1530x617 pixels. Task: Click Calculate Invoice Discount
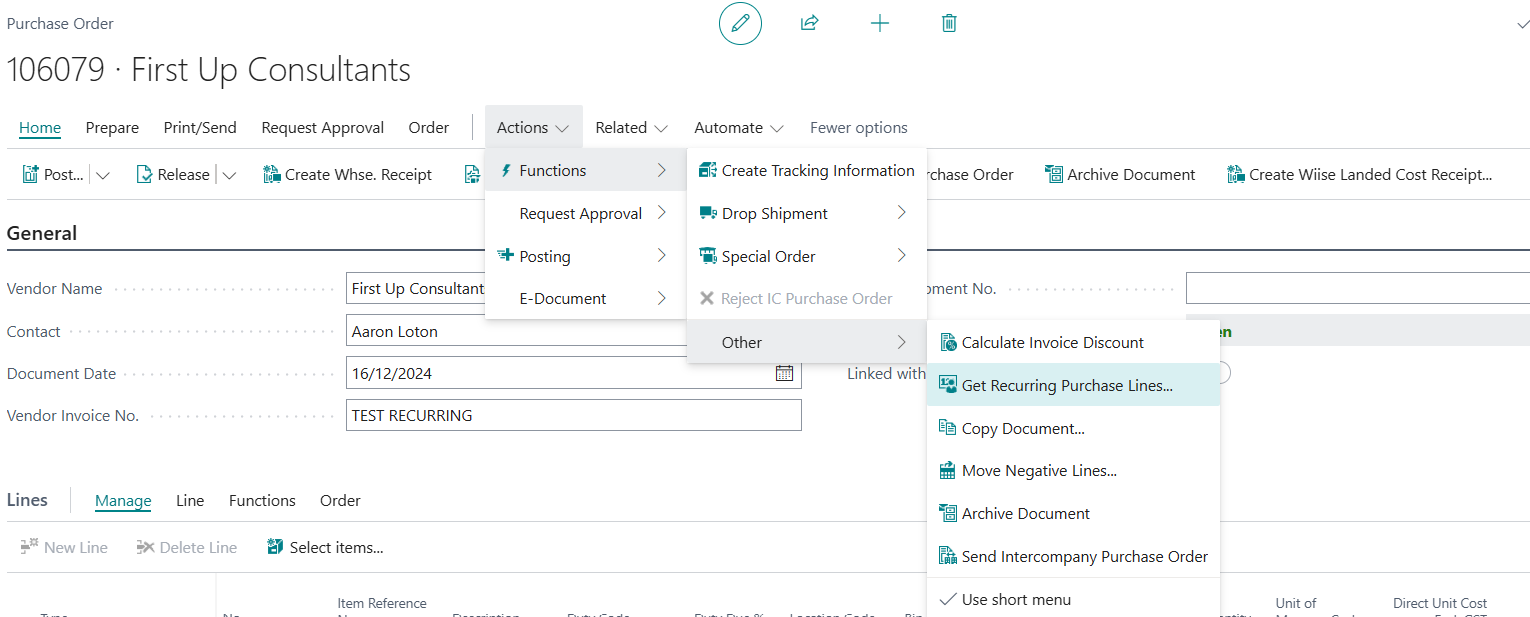pyautogui.click(x=1073, y=342)
